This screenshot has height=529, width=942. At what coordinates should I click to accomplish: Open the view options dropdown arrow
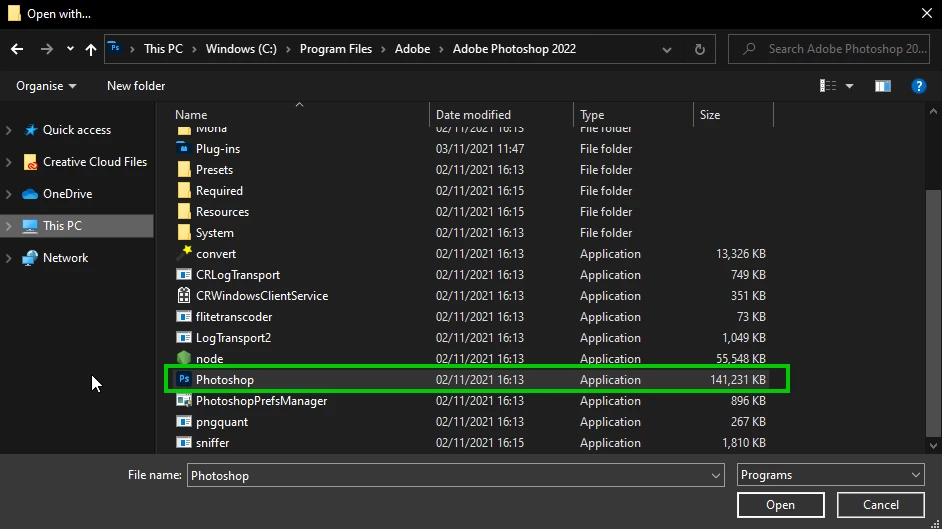tap(849, 86)
